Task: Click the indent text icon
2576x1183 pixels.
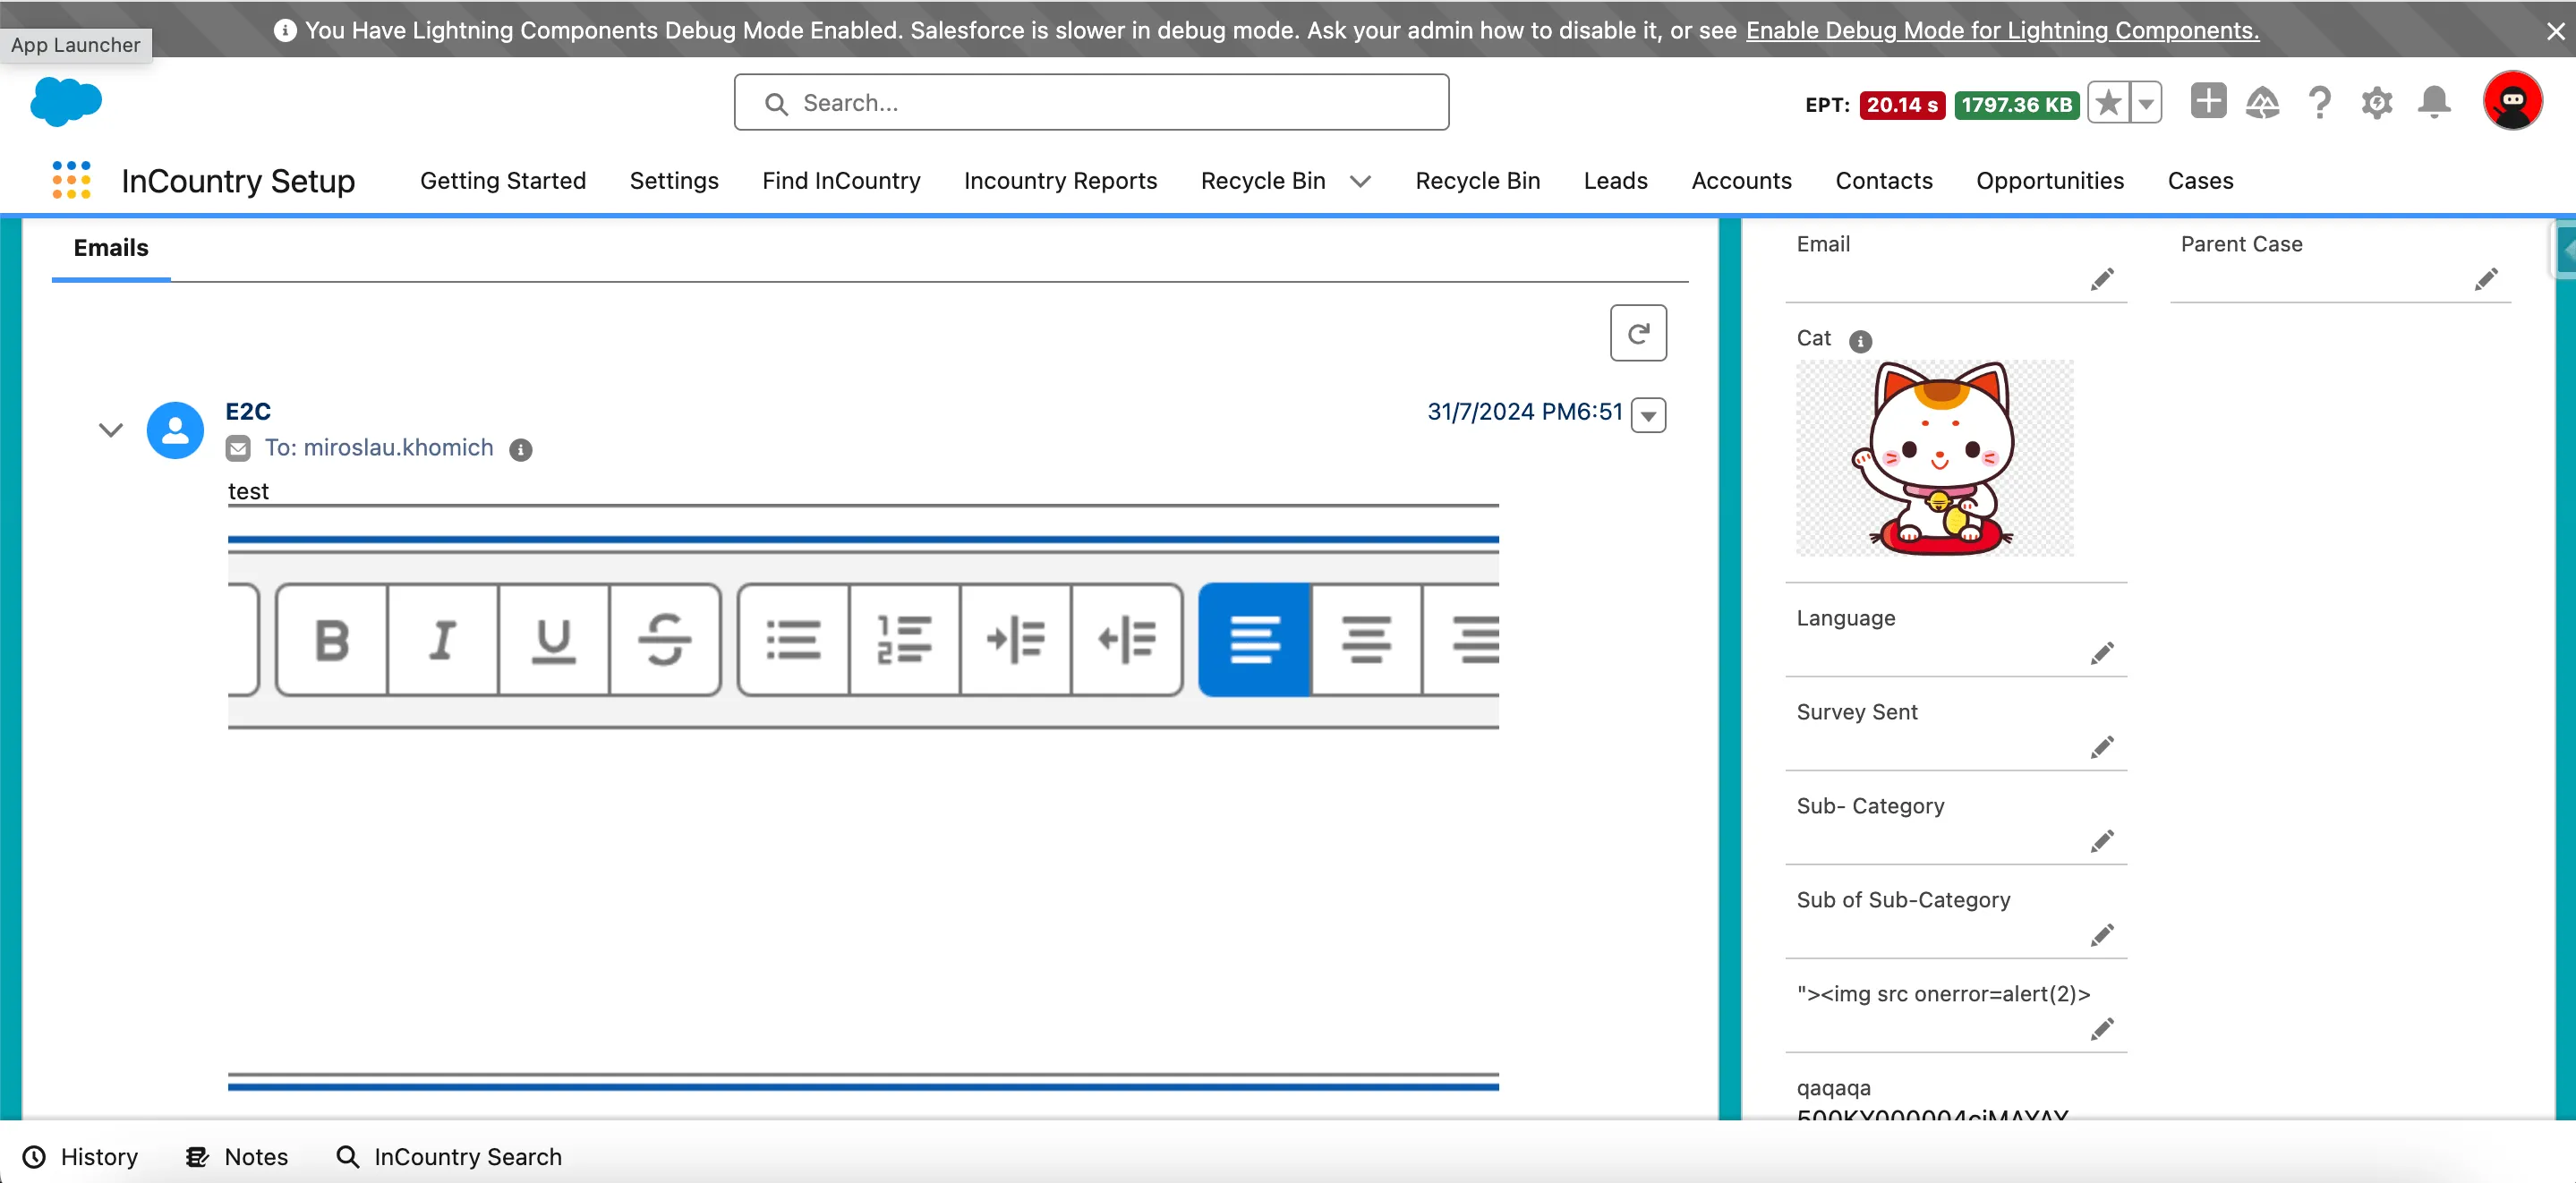Action: [x=1016, y=640]
